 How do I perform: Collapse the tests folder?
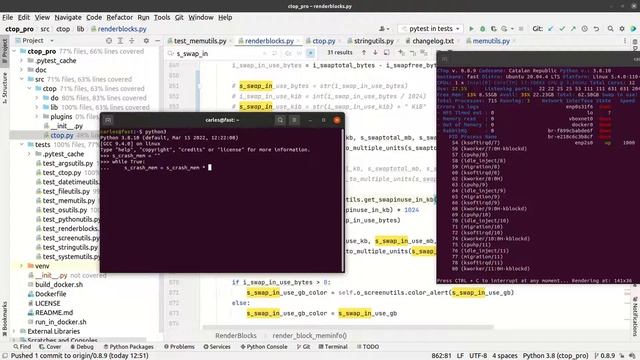click(x=22, y=144)
